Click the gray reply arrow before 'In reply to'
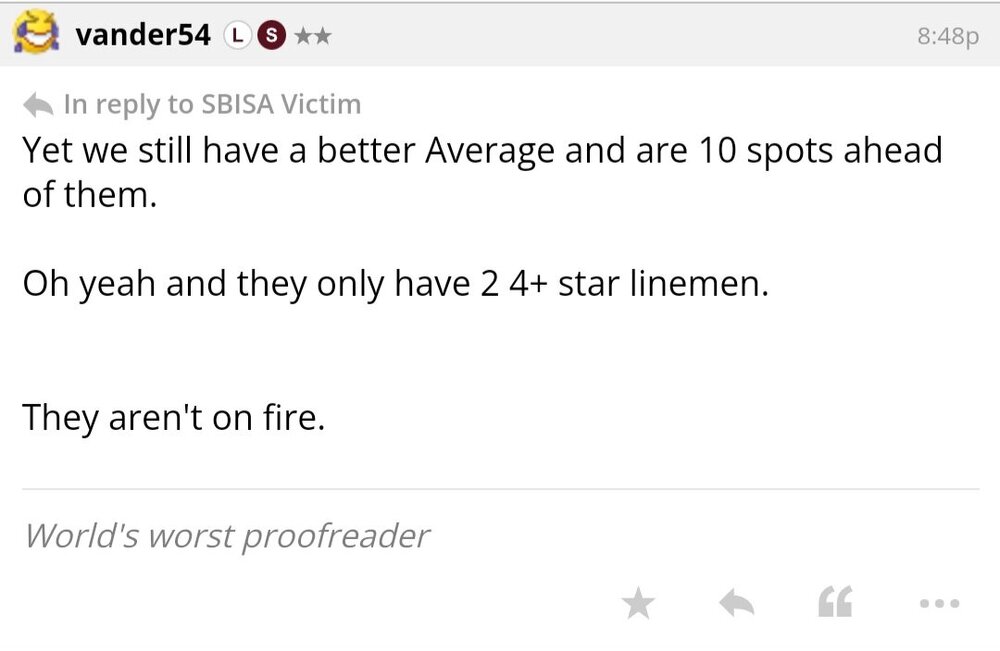This screenshot has width=1000, height=651. click(x=36, y=102)
